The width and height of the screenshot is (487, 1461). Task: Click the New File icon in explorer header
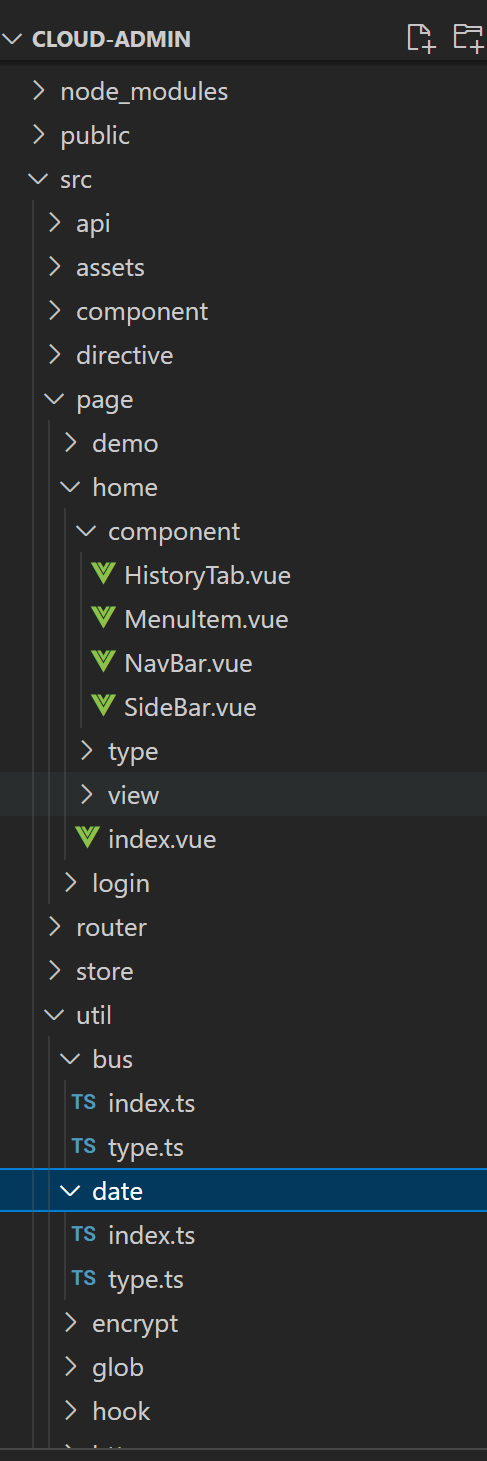[x=422, y=38]
